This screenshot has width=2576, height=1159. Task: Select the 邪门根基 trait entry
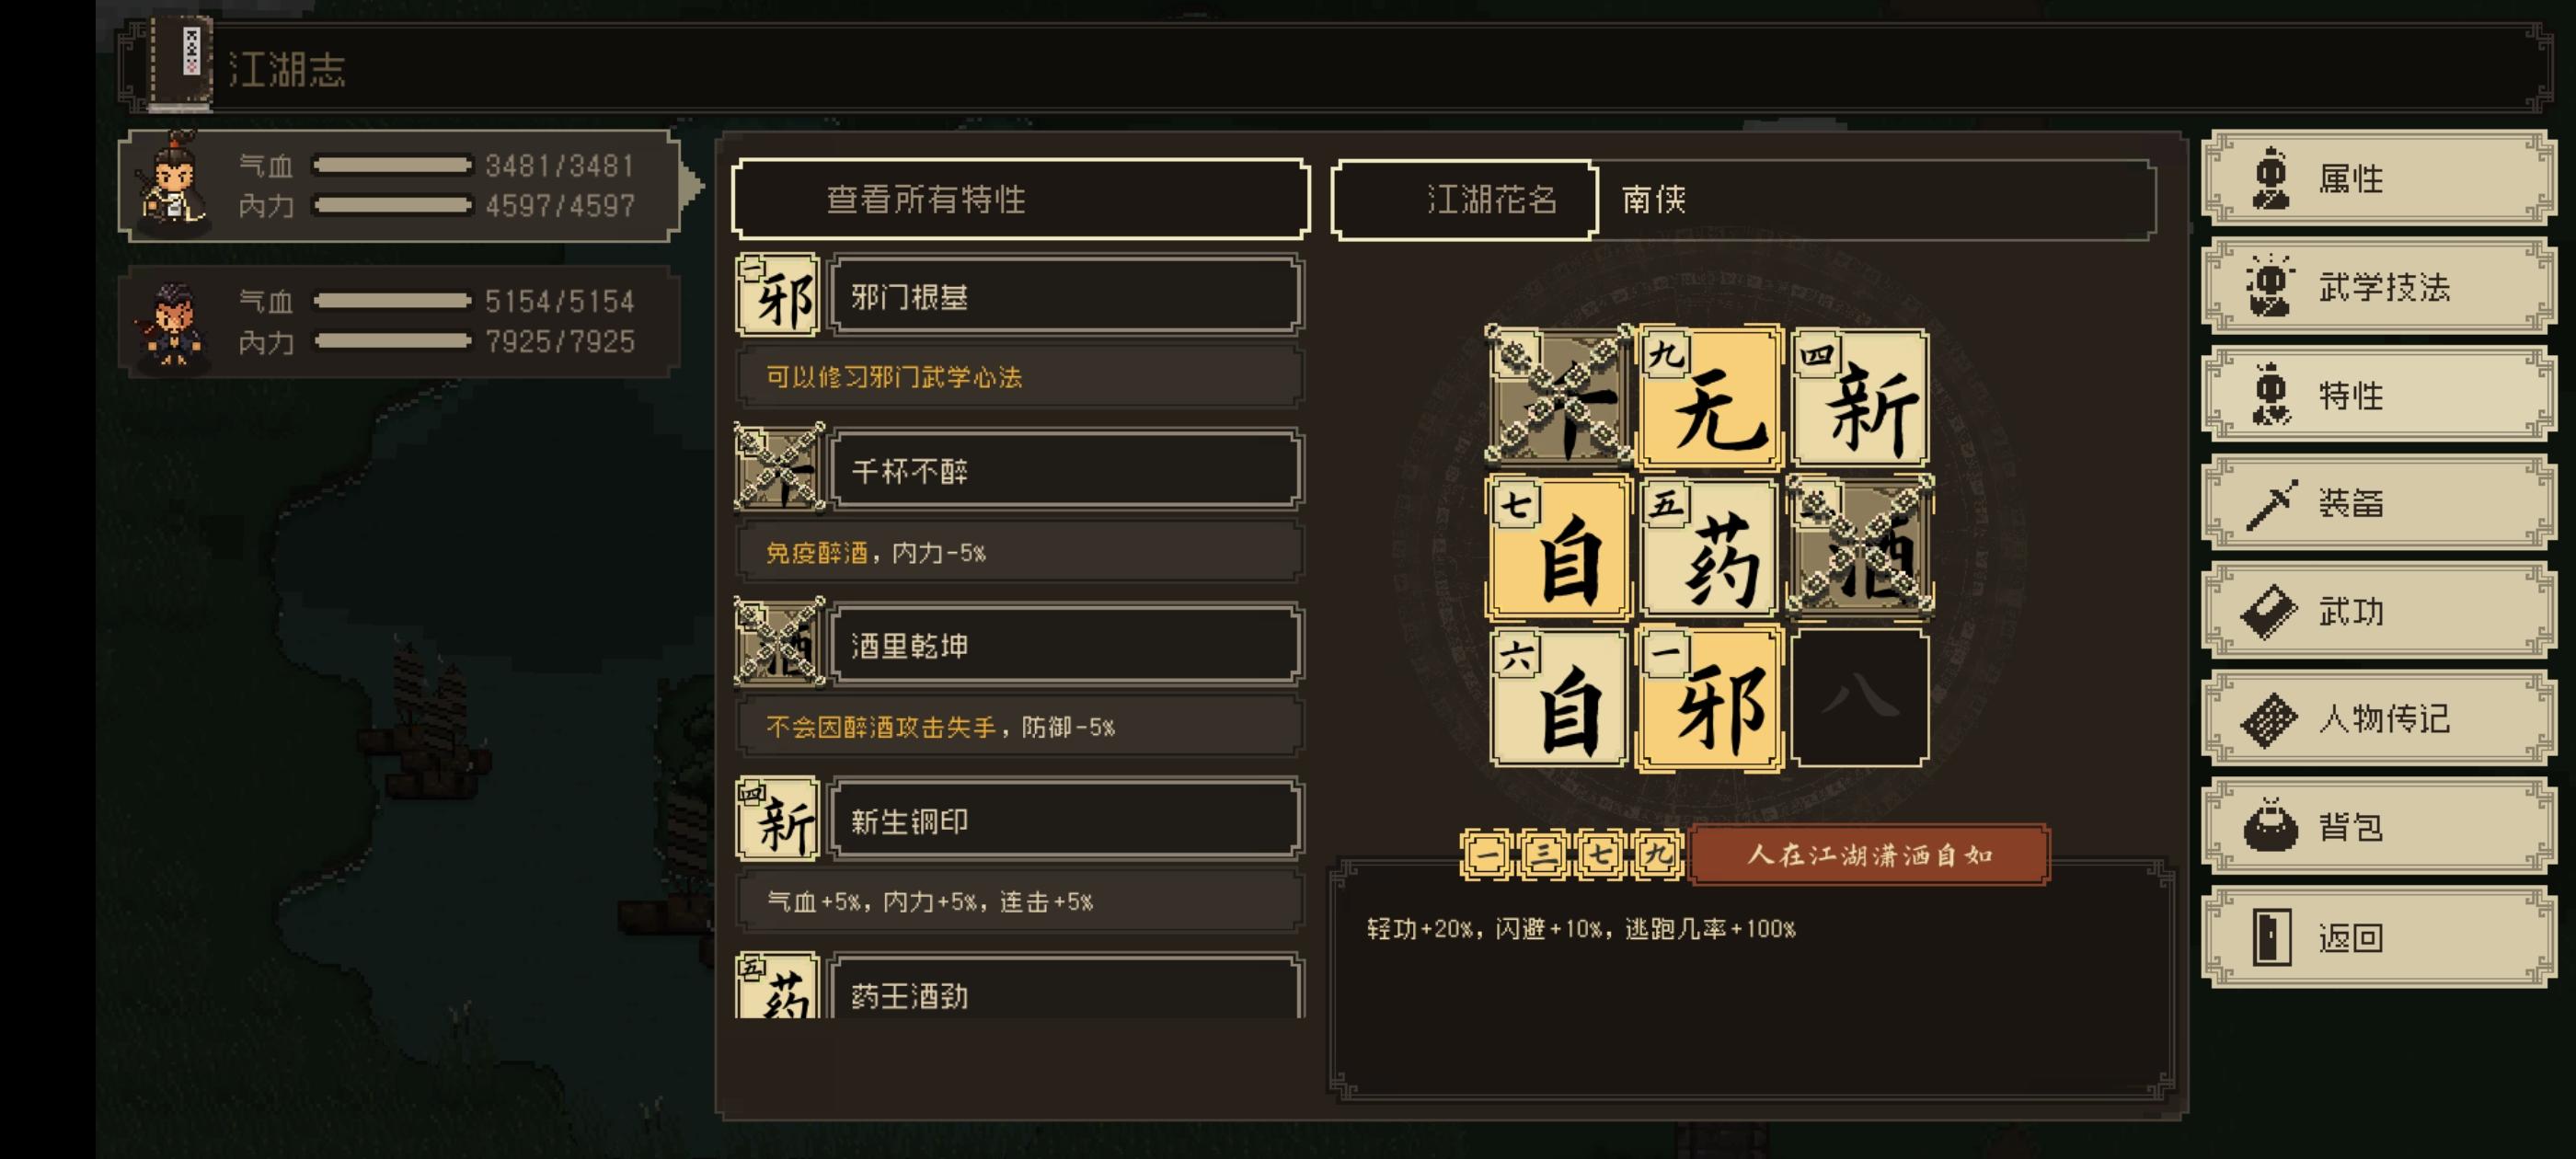tap(1067, 296)
